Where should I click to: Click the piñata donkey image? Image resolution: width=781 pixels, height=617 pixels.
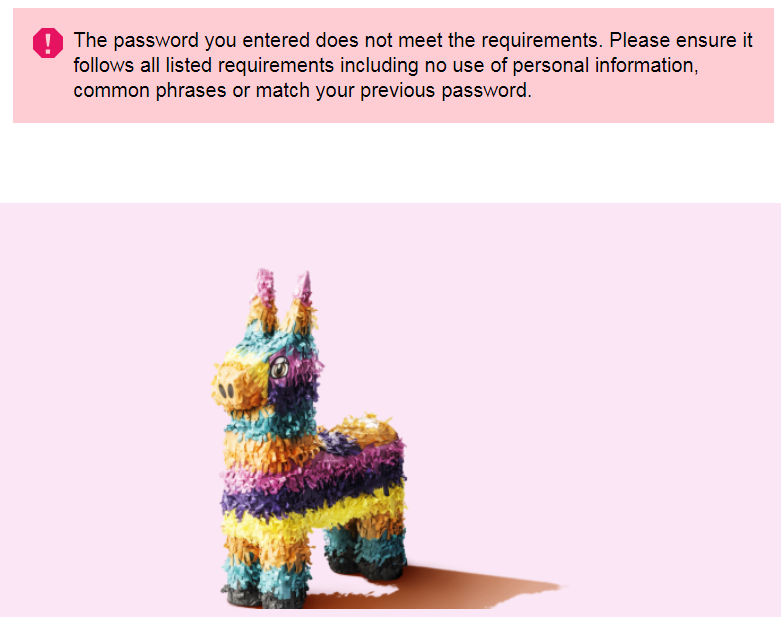[309, 438]
